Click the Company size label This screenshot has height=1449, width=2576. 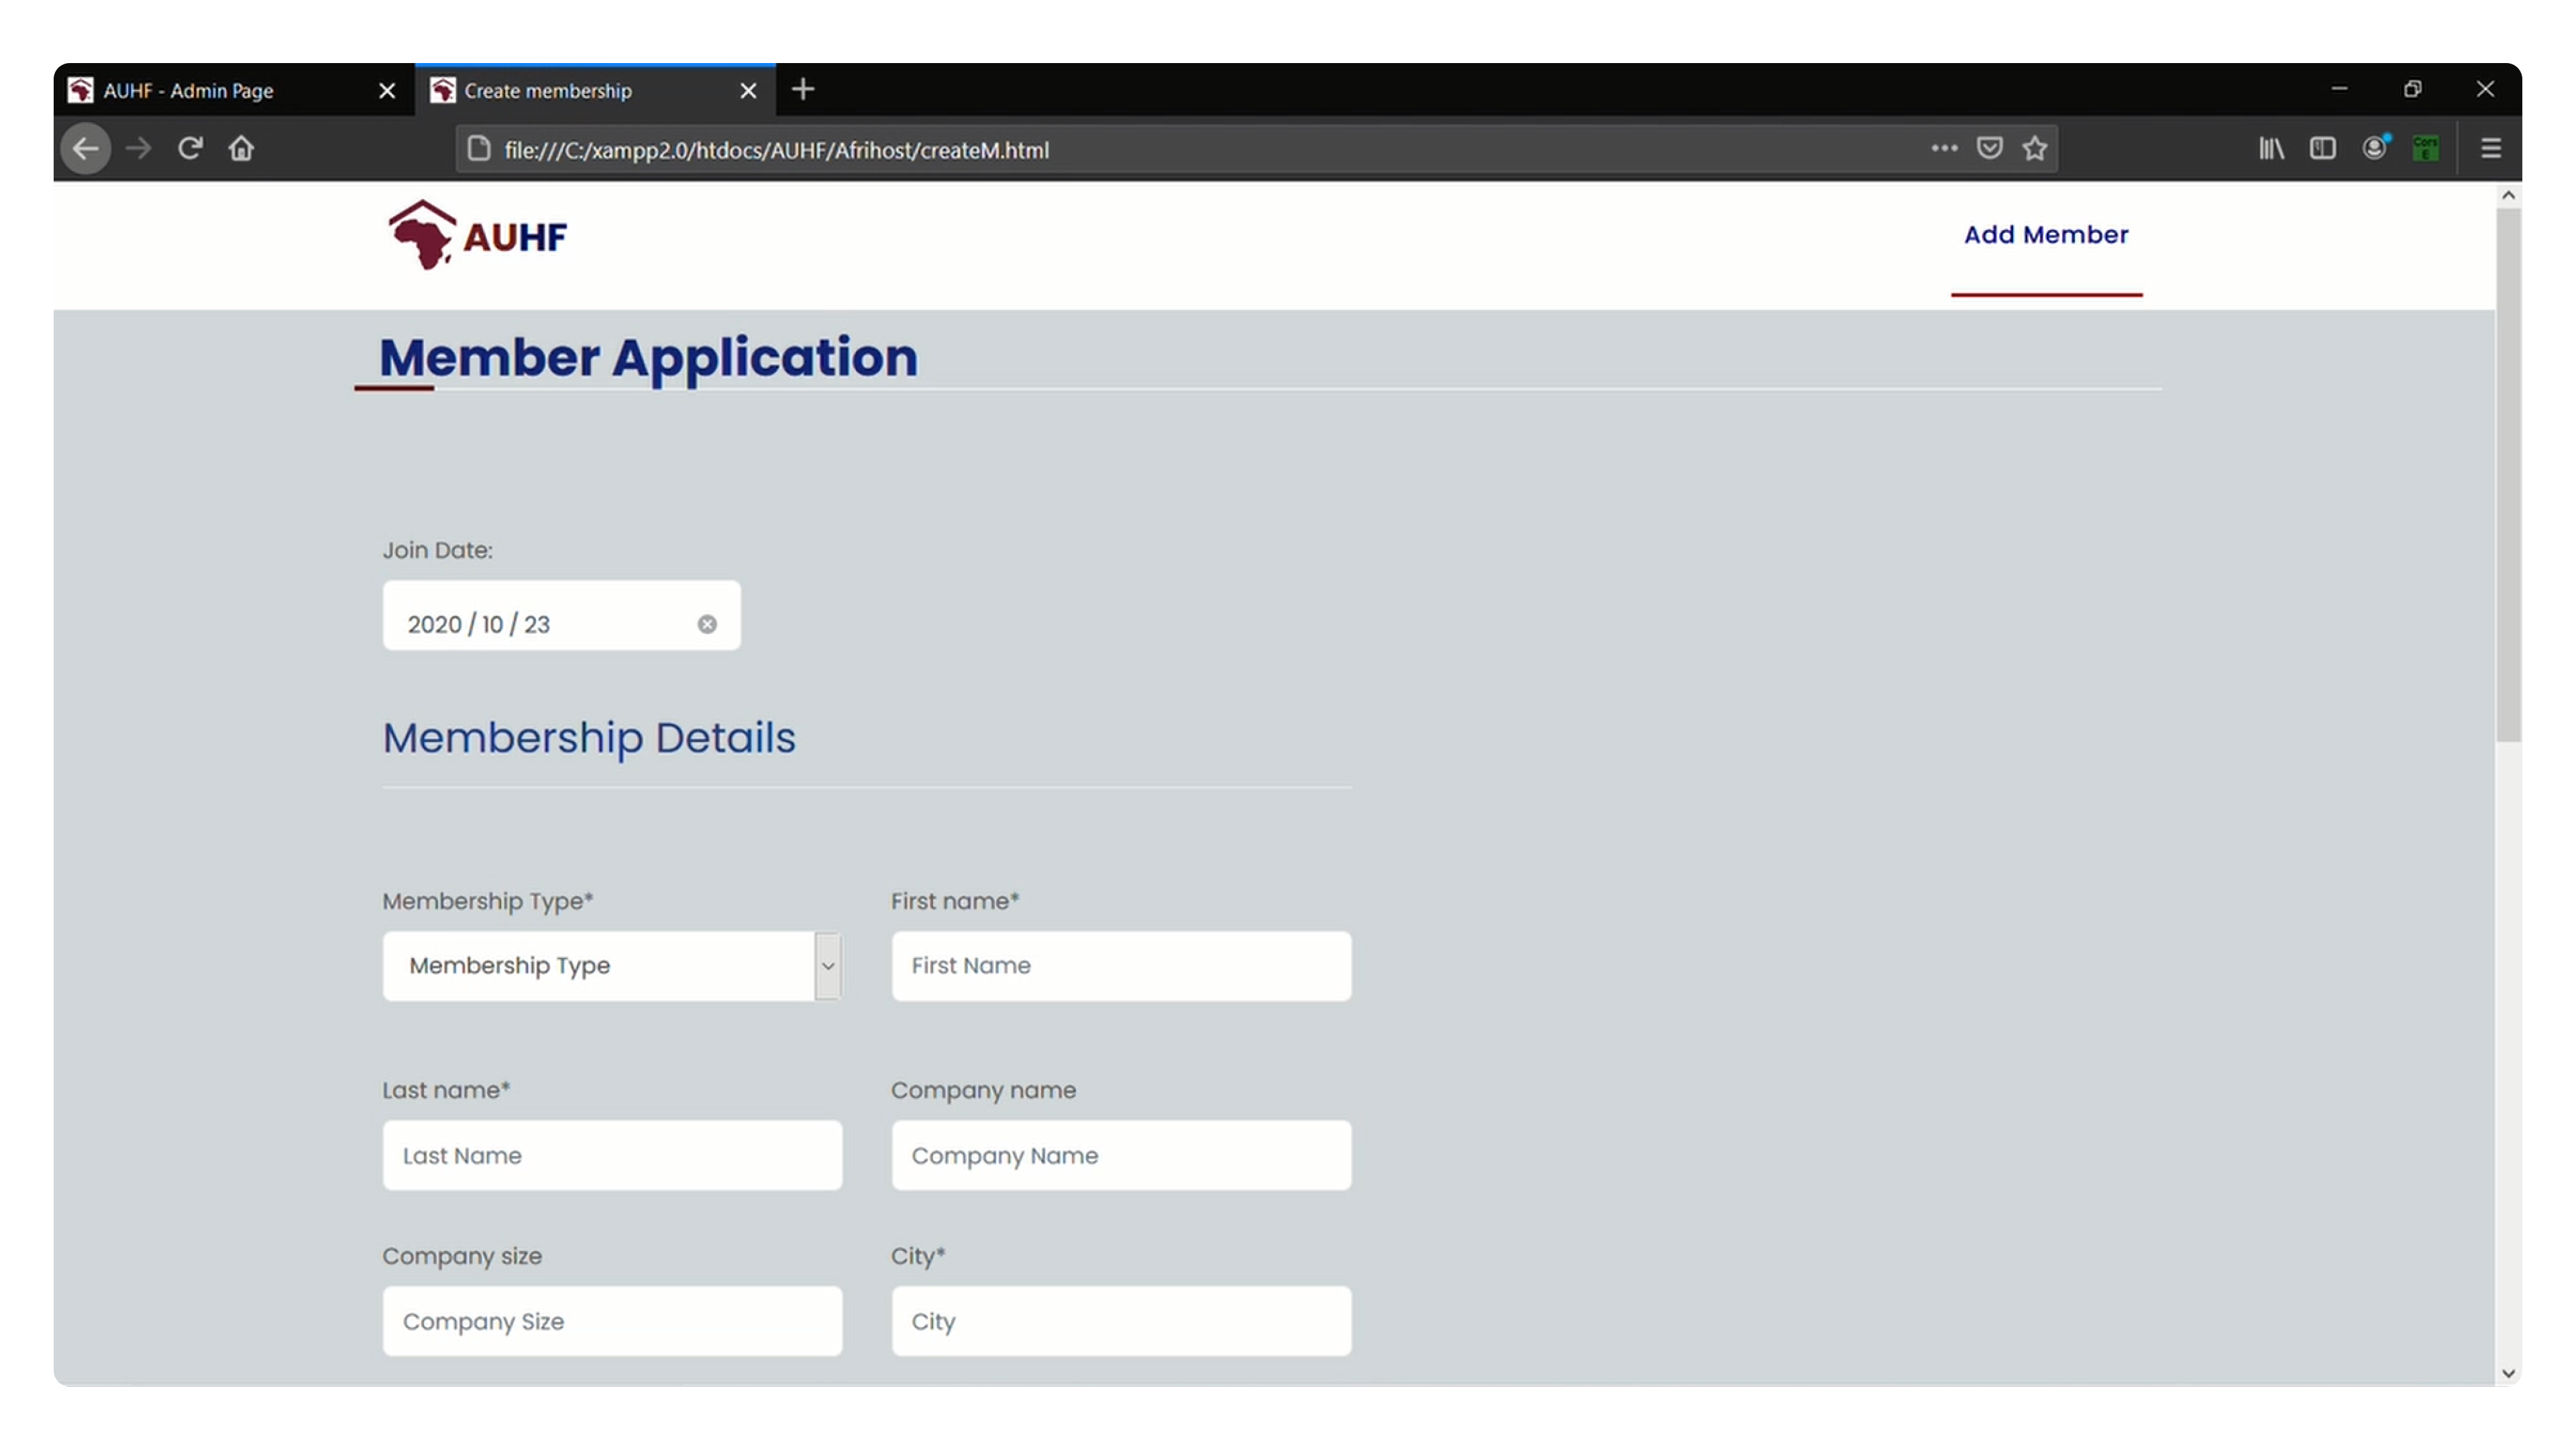pos(462,1256)
